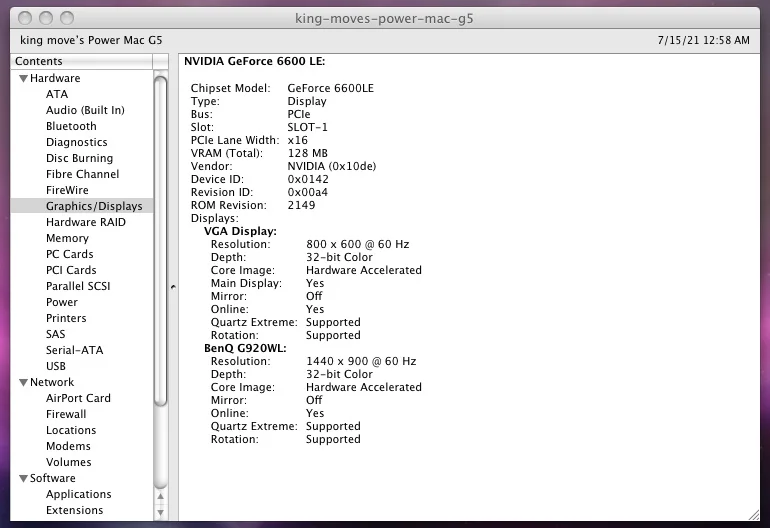
Task: Click the NVIDIA GeForce 6600 LE heading
Action: (x=254, y=61)
